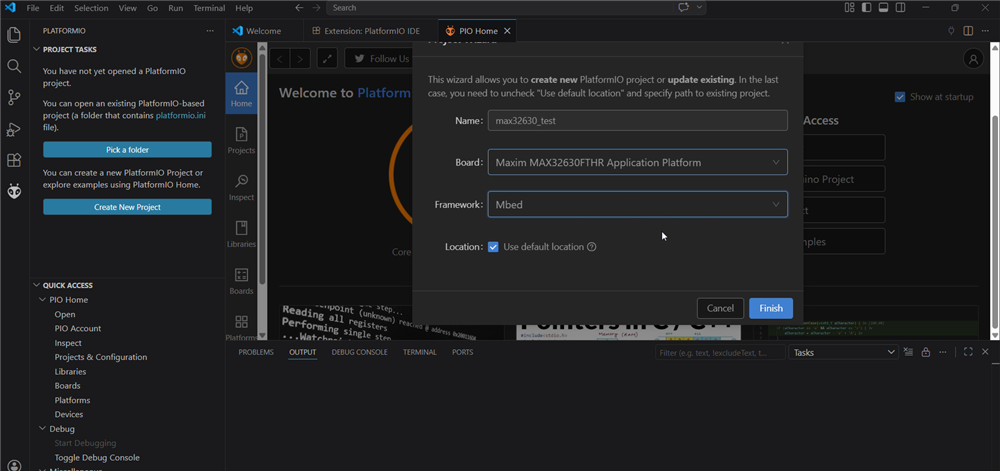Image resolution: width=1000 pixels, height=471 pixels.
Task: Open PlatformIO sidebar more actions ellipsis
Action: click(x=210, y=31)
